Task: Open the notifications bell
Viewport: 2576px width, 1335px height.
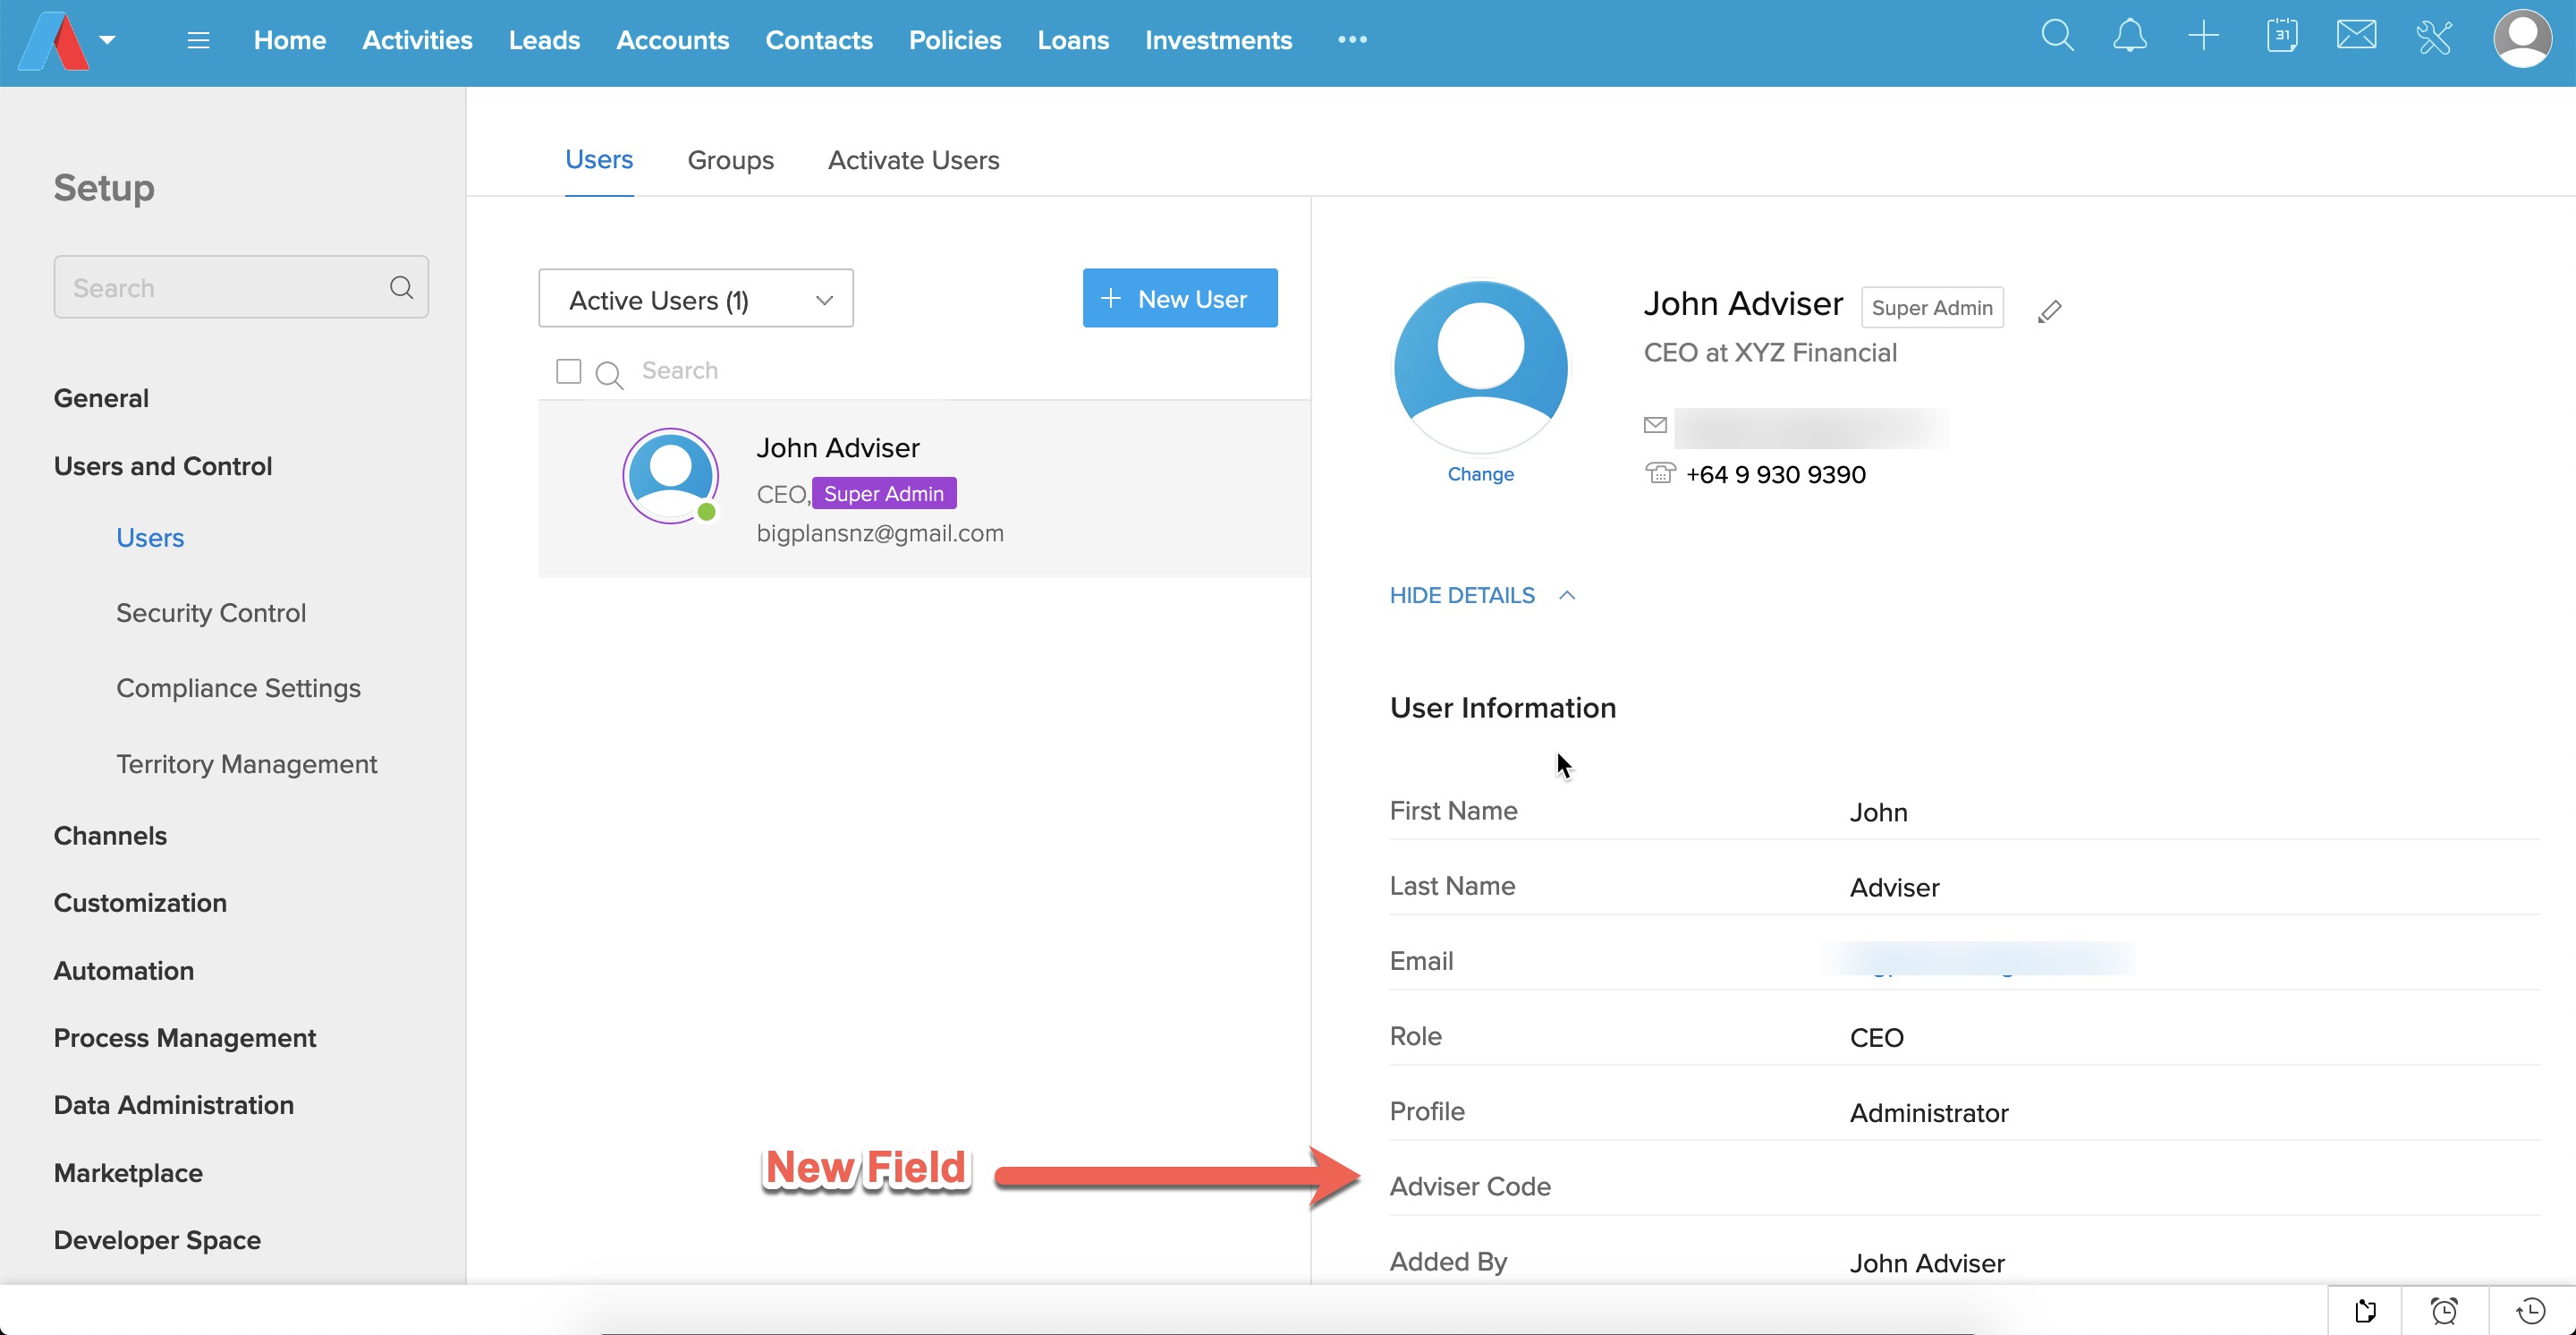Action: click(2129, 37)
